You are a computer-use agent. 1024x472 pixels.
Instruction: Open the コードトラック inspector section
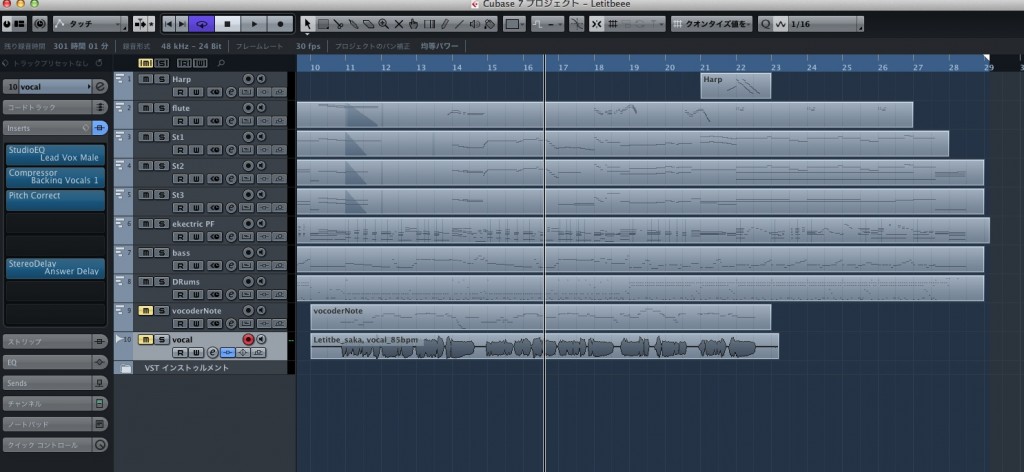click(46, 107)
